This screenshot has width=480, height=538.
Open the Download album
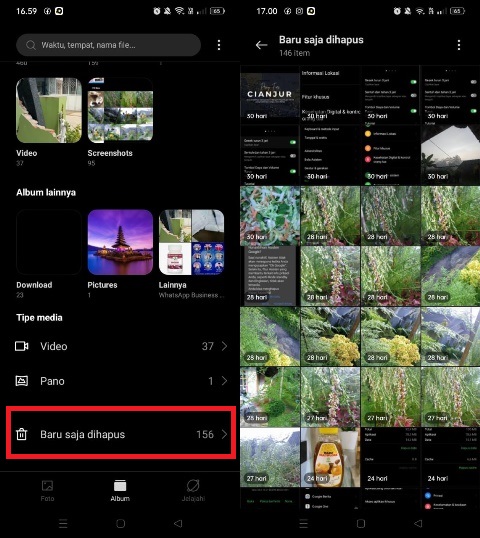click(x=49, y=242)
